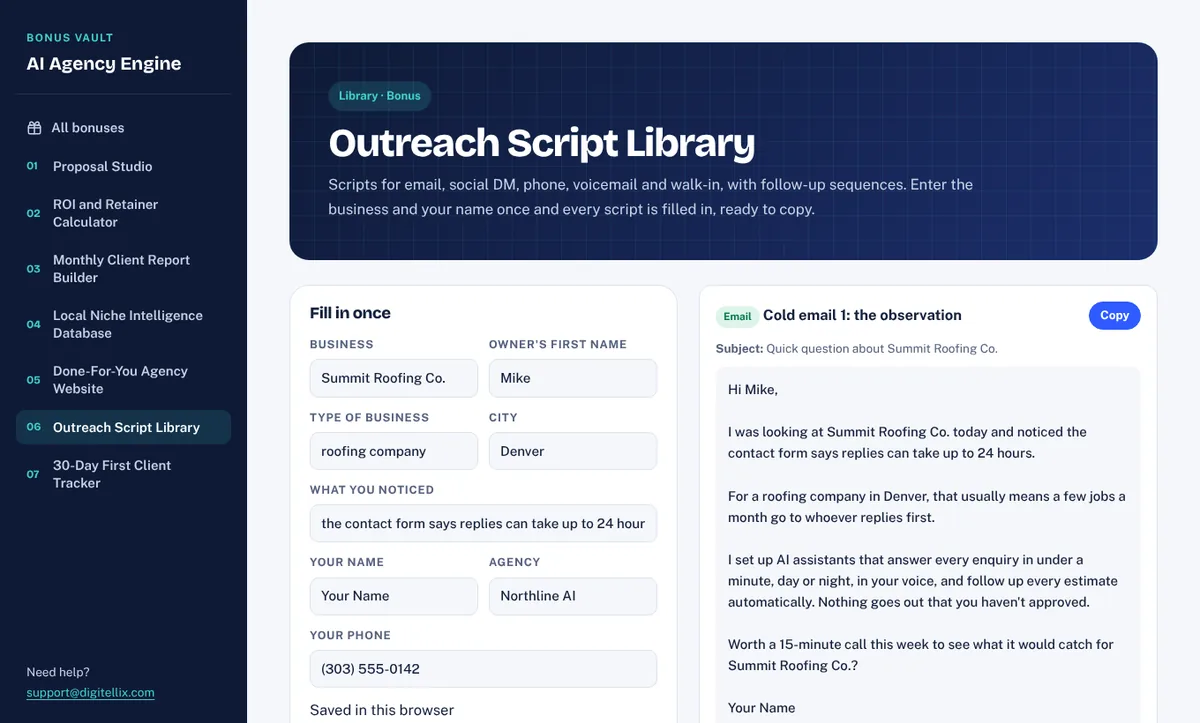This screenshot has height=723, width=1200.
Task: Click the BONUS VAULT label
Action: (x=70, y=38)
